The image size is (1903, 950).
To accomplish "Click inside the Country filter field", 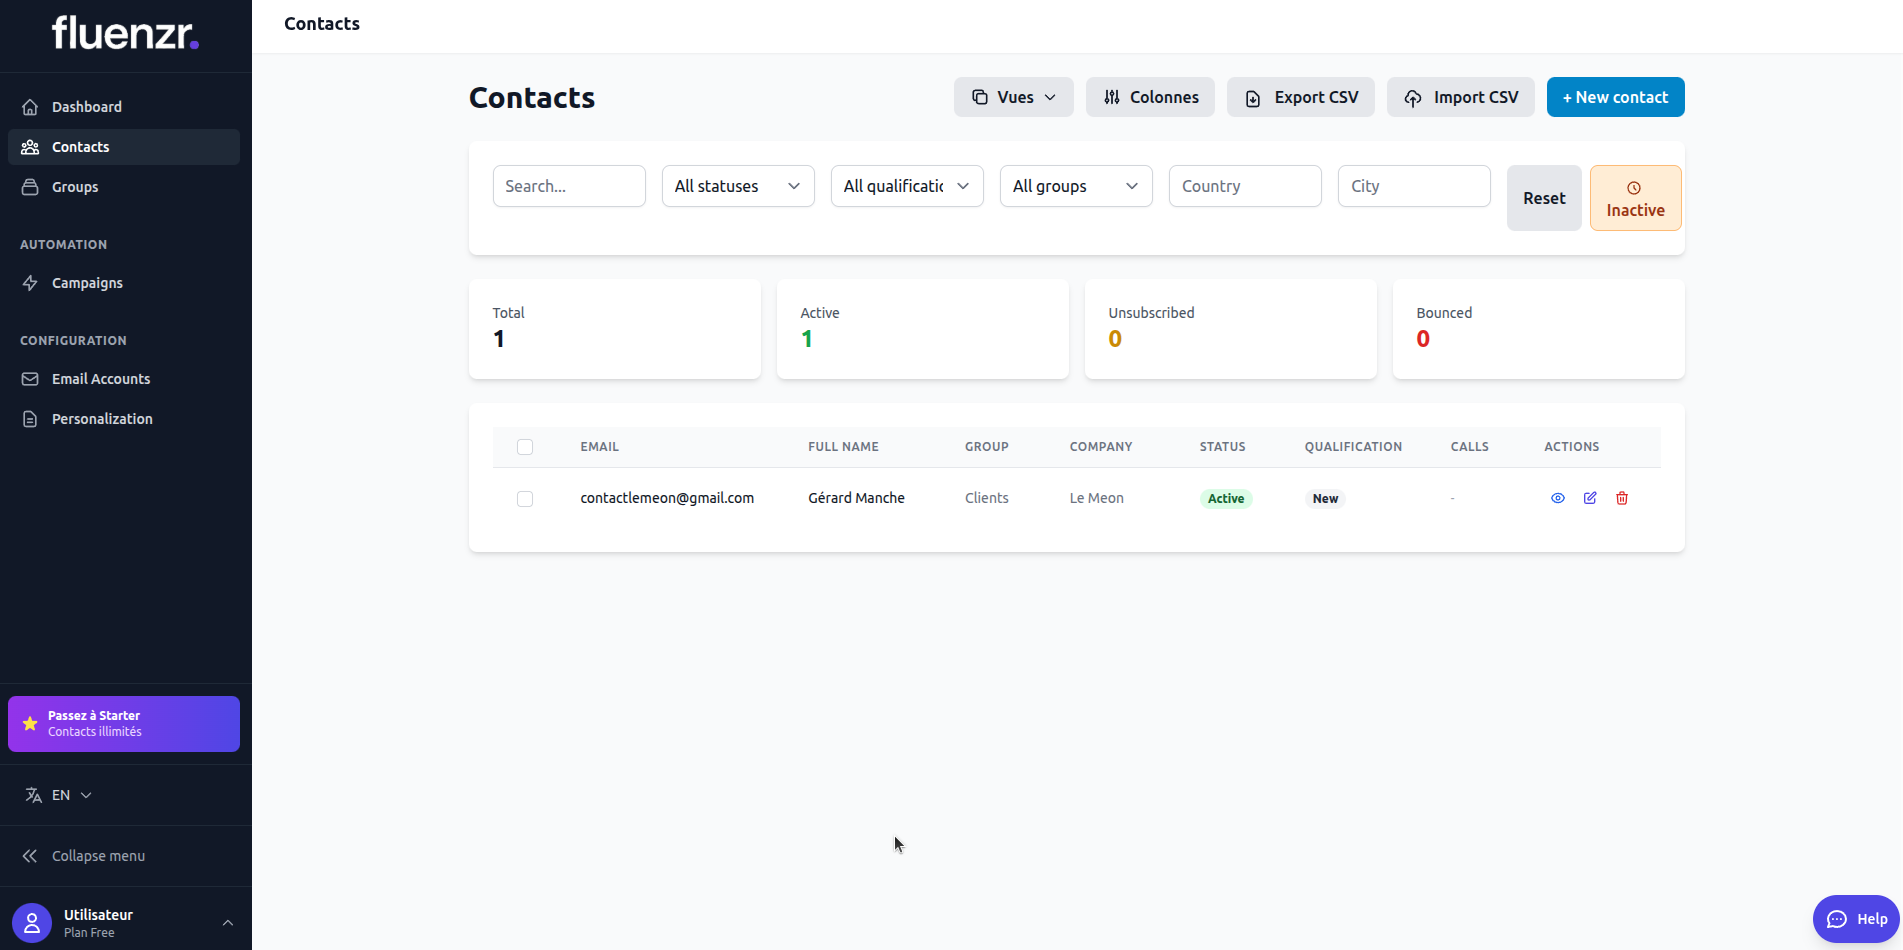I will (1244, 186).
